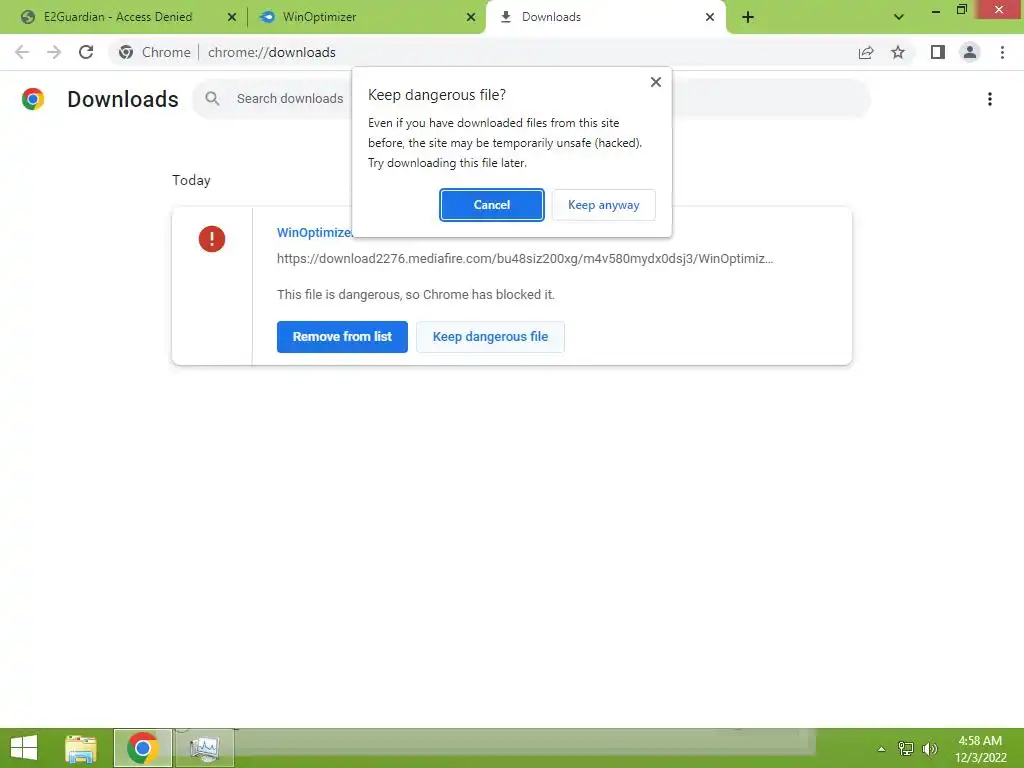This screenshot has height=768, width=1024.
Task: Click the red danger warning icon
Action: pyautogui.click(x=212, y=239)
